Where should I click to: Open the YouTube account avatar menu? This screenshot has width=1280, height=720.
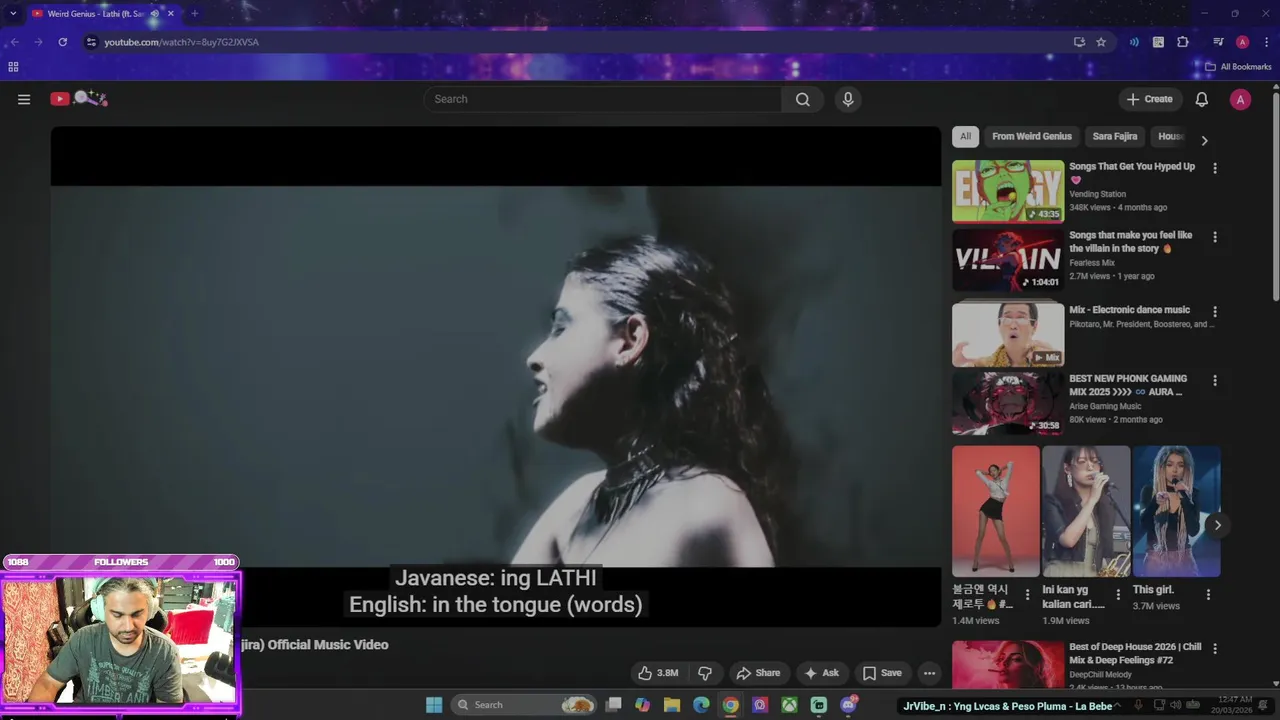(x=1240, y=99)
